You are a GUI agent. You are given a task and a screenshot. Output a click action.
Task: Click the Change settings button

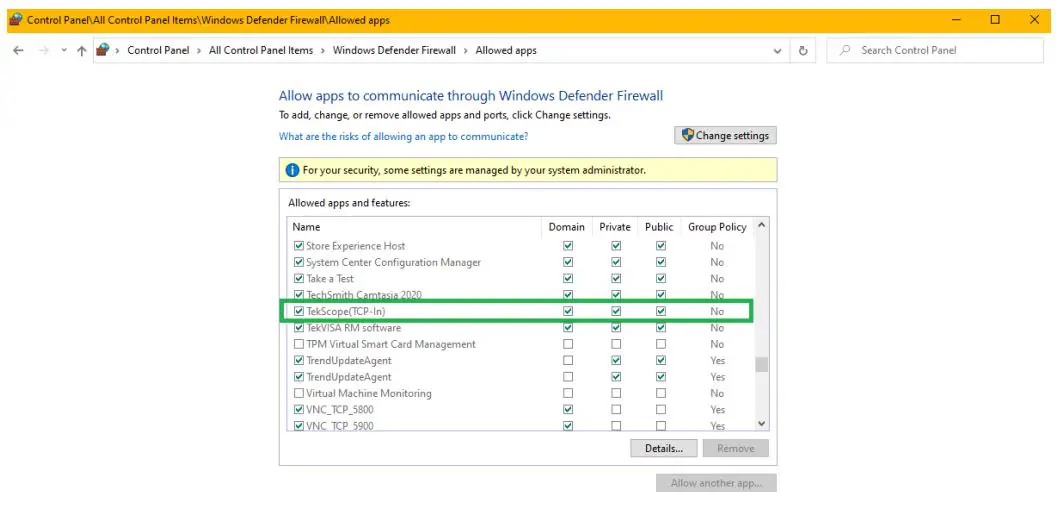pyautogui.click(x=725, y=135)
